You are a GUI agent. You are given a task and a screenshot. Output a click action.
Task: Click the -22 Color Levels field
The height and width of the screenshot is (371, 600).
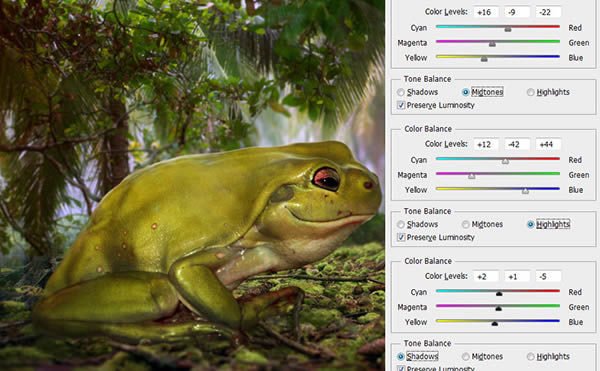[x=548, y=12]
